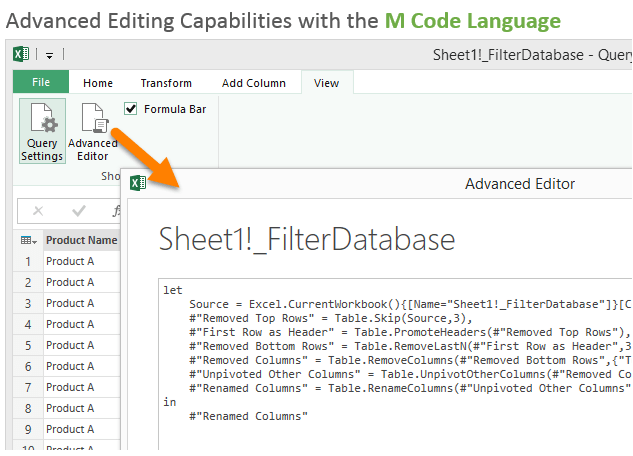Confirm formula with checkmark icon
The image size is (633, 456).
coord(79,211)
